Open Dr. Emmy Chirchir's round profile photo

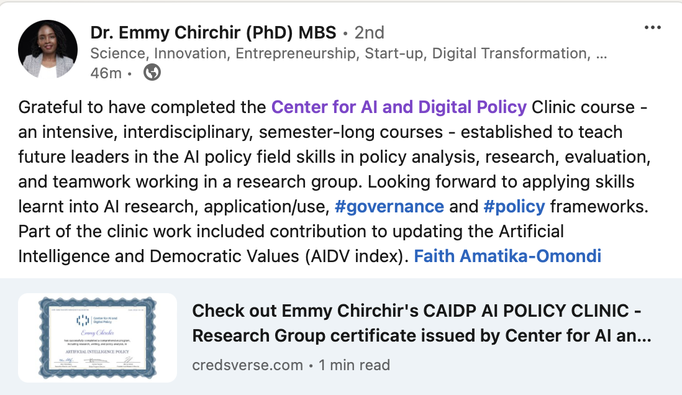click(x=48, y=49)
